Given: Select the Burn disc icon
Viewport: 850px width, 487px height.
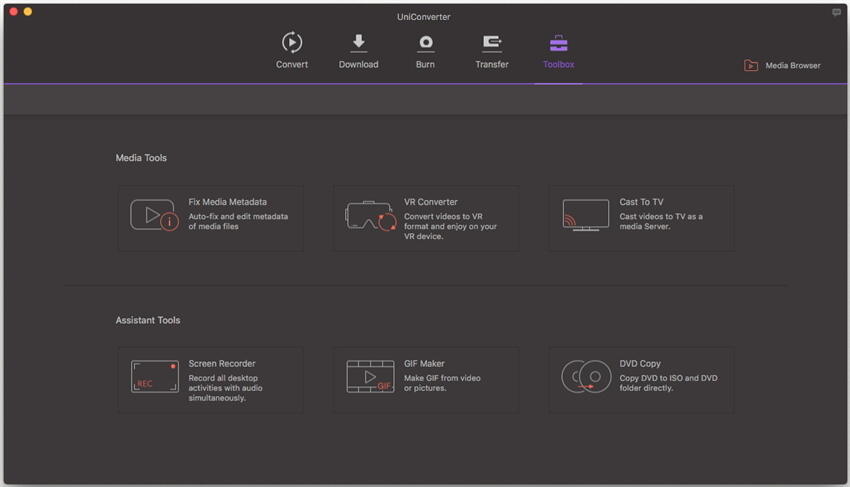Looking at the screenshot, I should (x=426, y=43).
